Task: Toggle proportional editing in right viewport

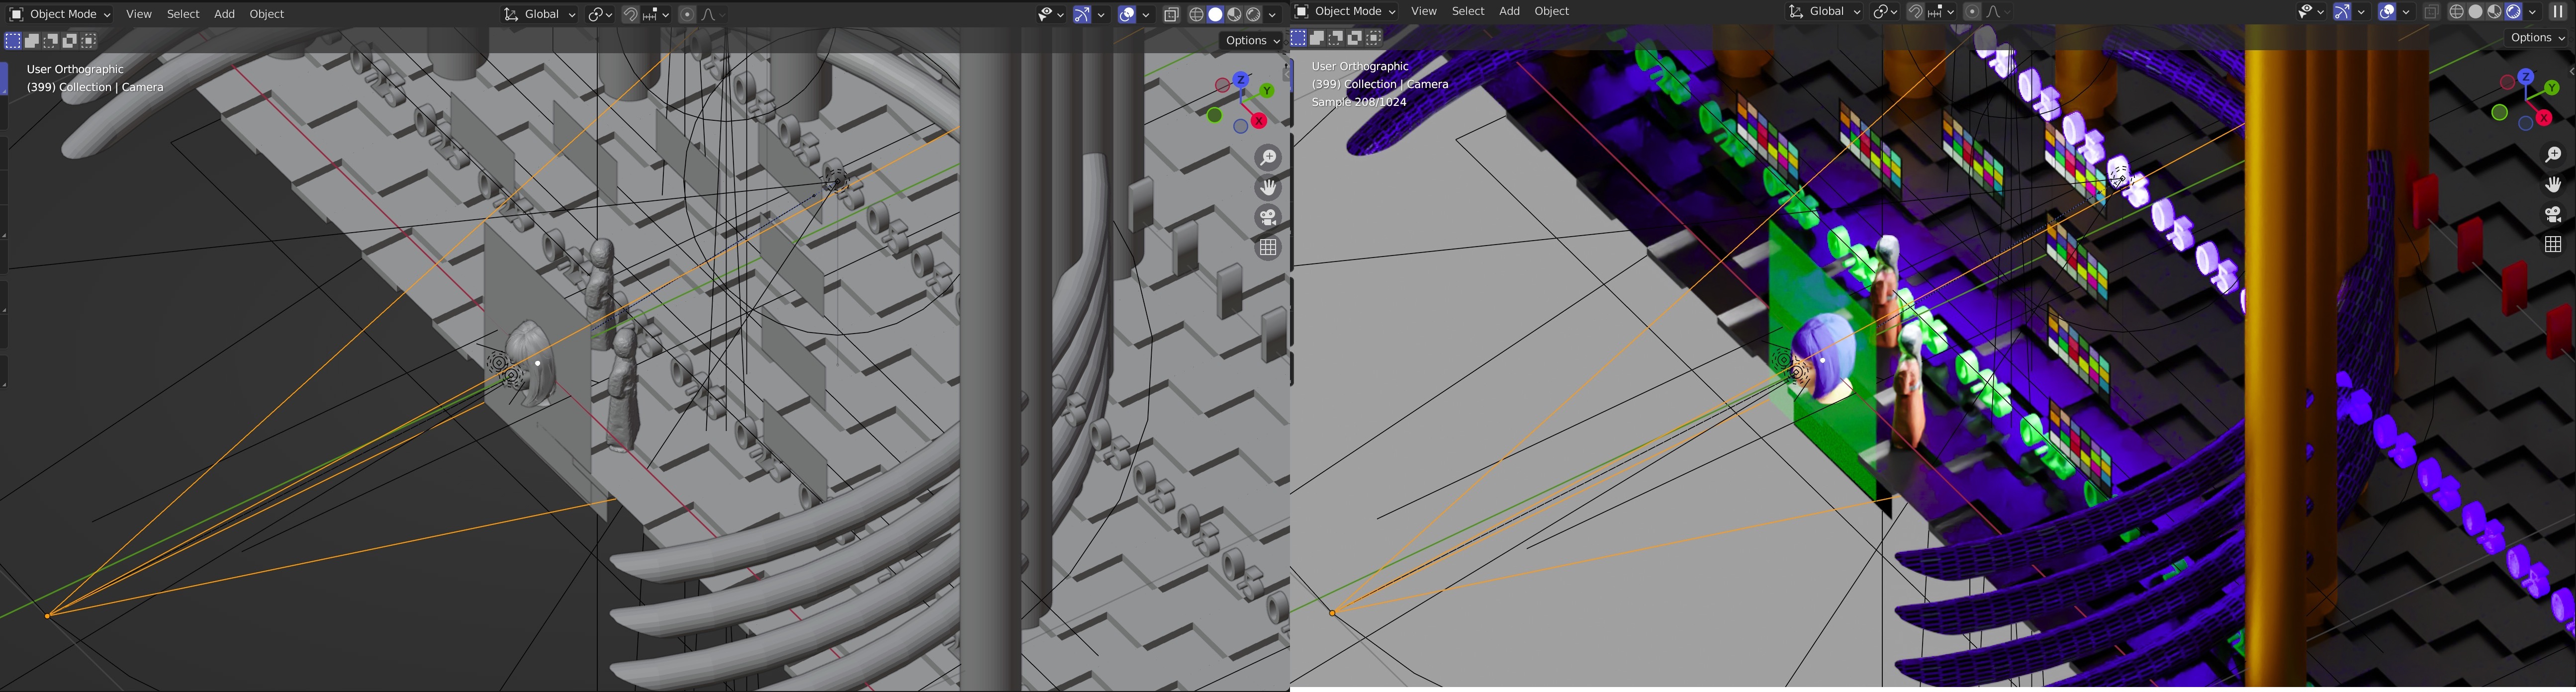Action: coord(1972,11)
